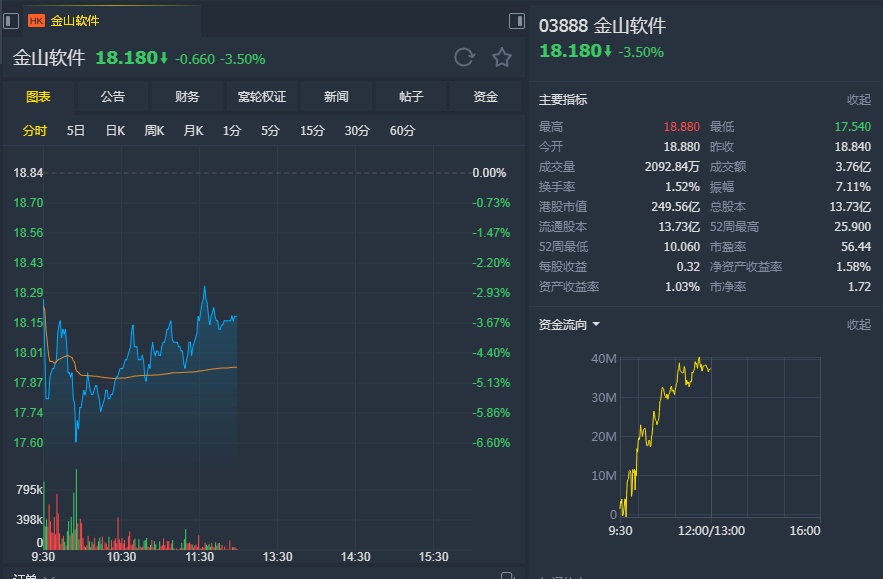Screen dimensions: 883x579
Task: Open the 财务 tab
Action: pos(187,97)
